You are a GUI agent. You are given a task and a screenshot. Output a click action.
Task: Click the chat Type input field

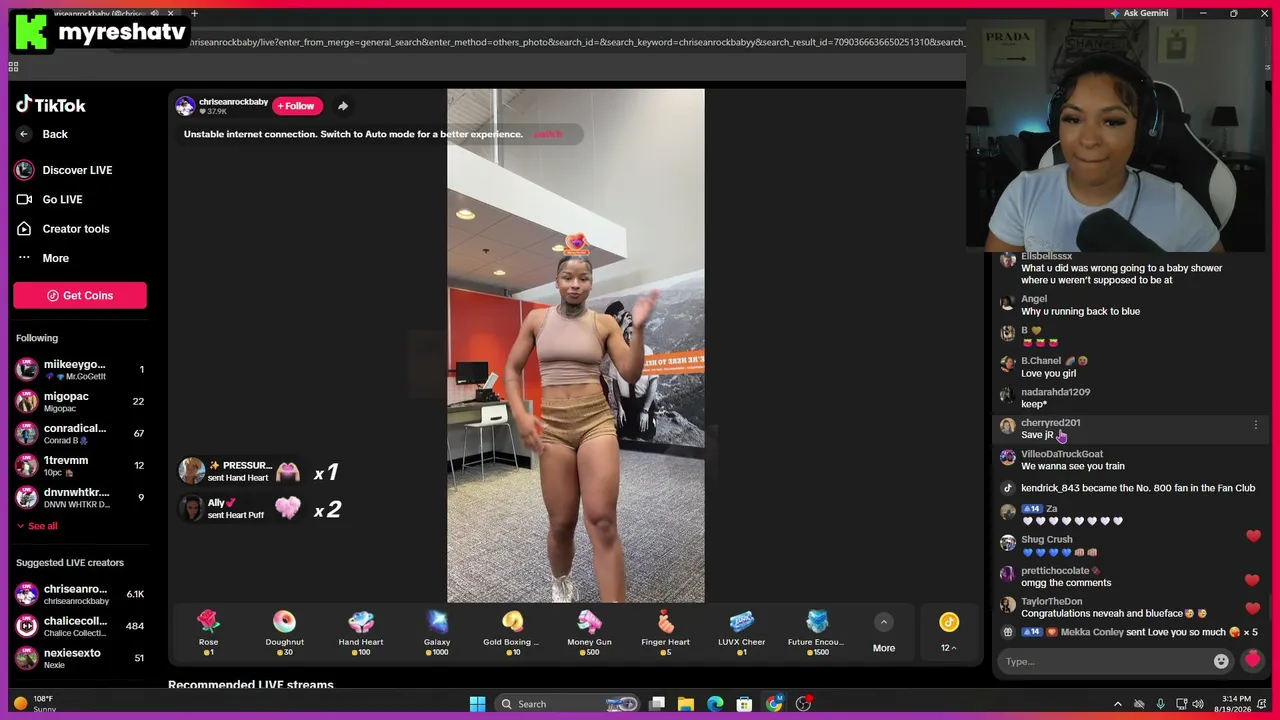coord(1106,661)
